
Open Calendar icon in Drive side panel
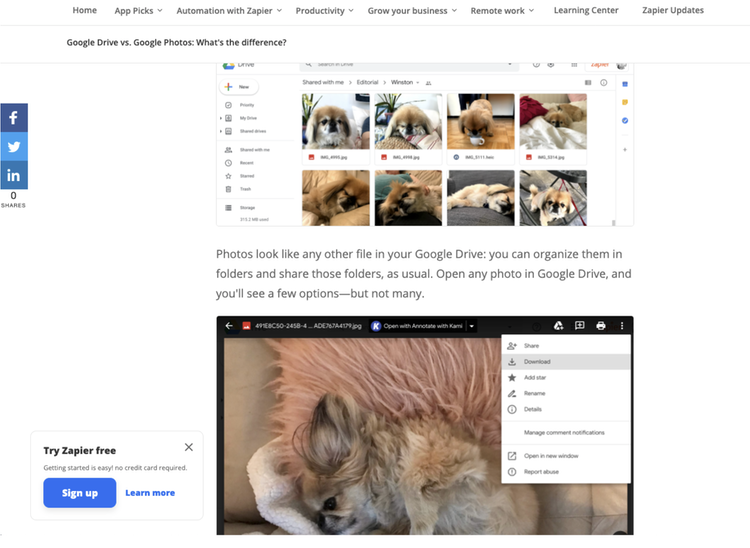tap(625, 84)
